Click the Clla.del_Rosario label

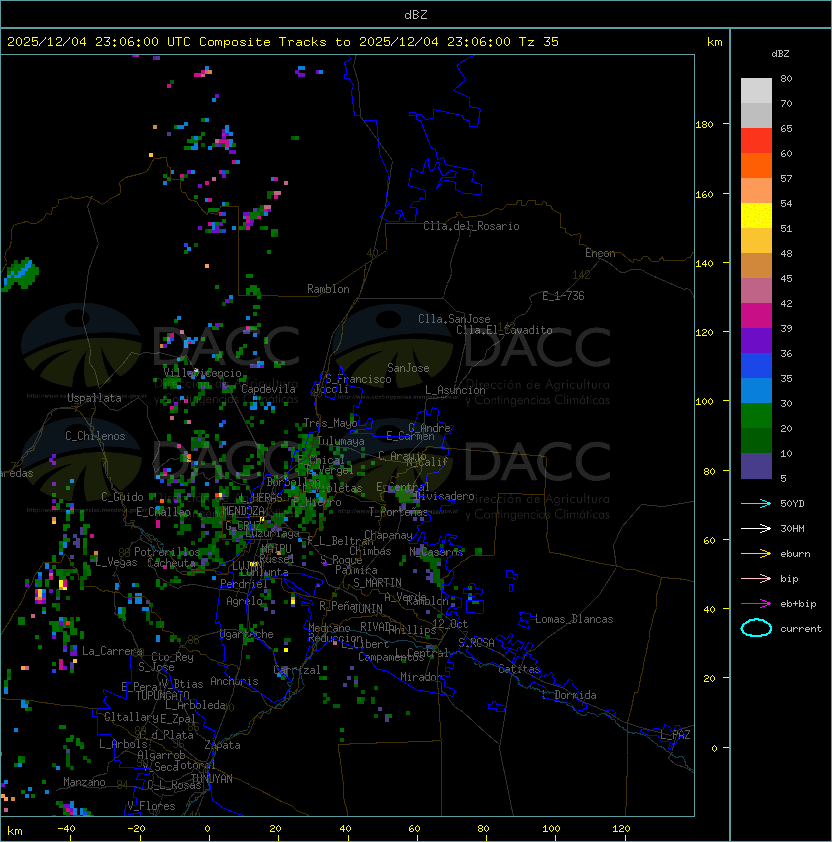471,226
